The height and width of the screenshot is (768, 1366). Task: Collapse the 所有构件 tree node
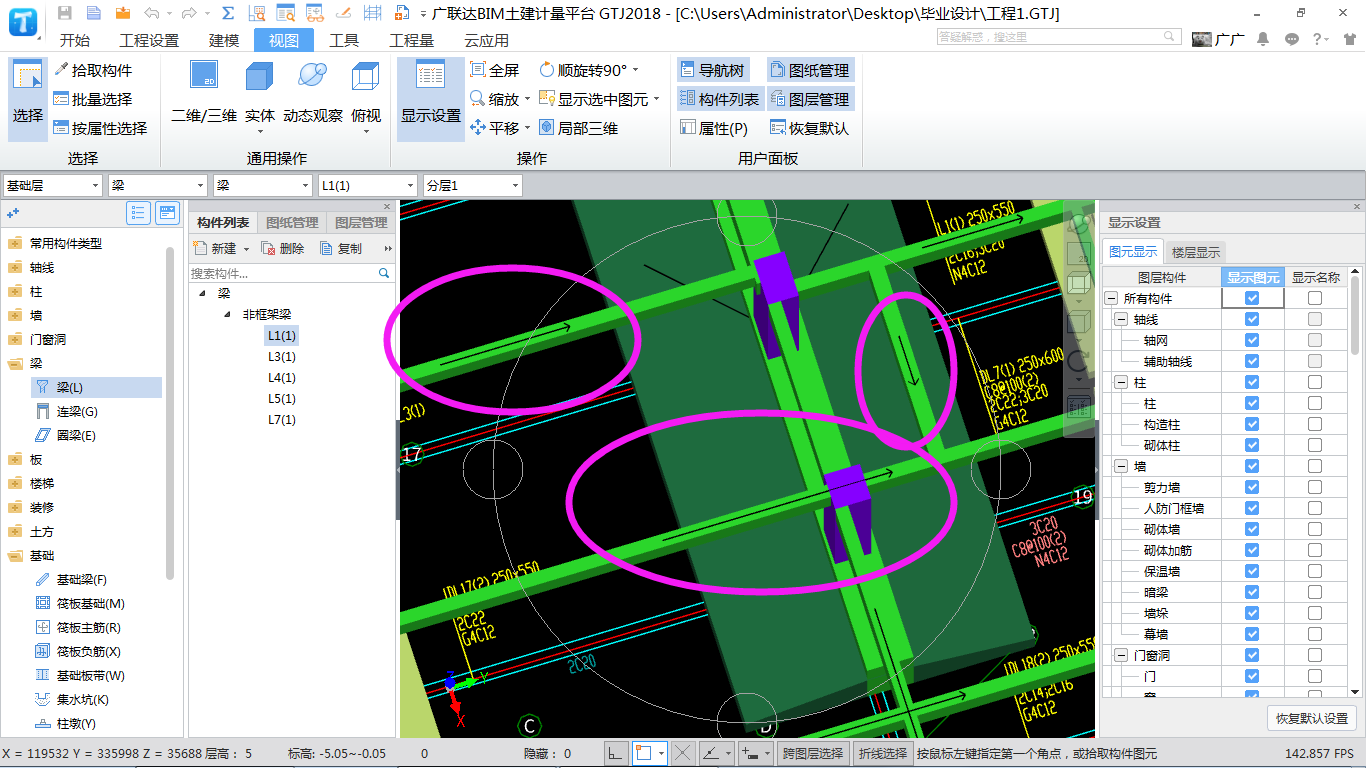pyautogui.click(x=1111, y=298)
